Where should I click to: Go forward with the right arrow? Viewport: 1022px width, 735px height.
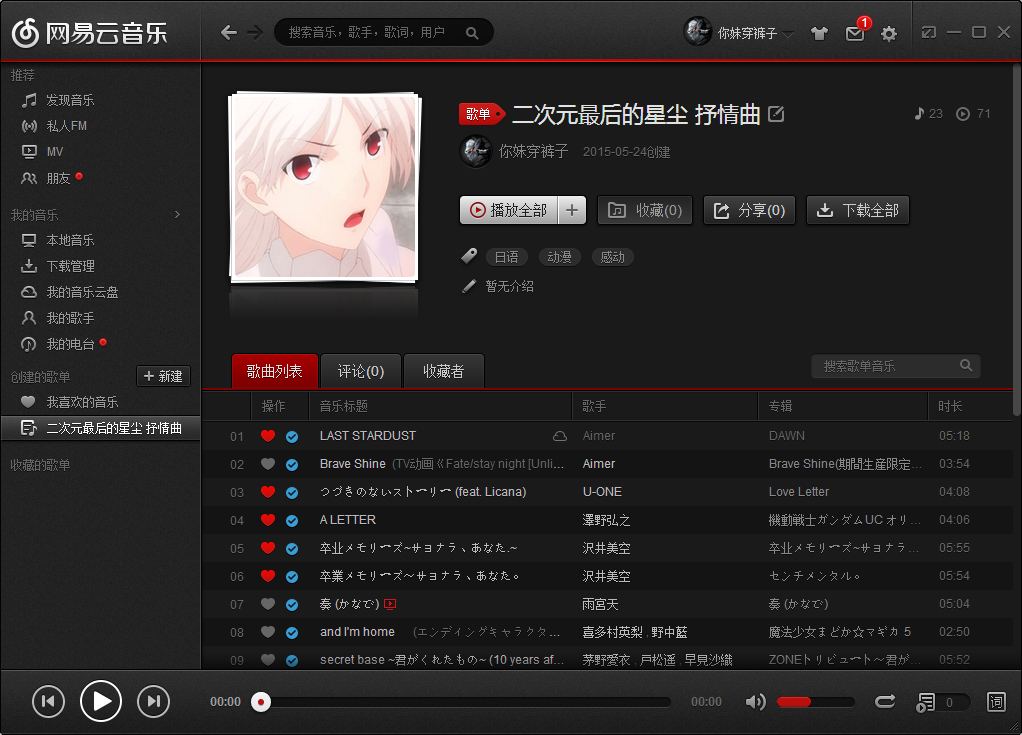click(255, 32)
